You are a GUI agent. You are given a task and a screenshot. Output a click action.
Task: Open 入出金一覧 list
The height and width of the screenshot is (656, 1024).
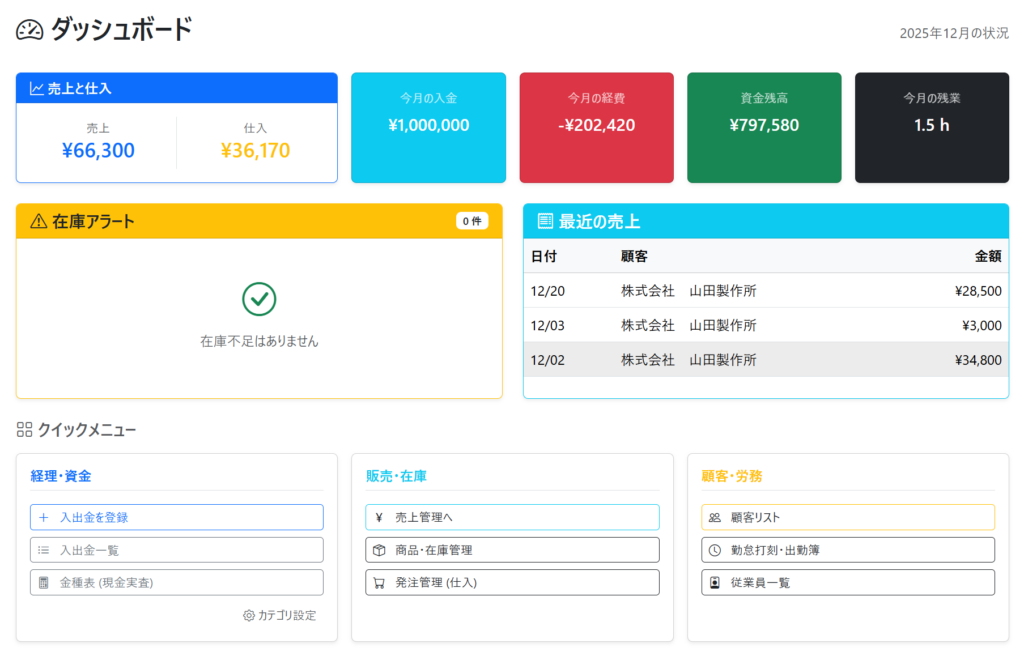176,550
